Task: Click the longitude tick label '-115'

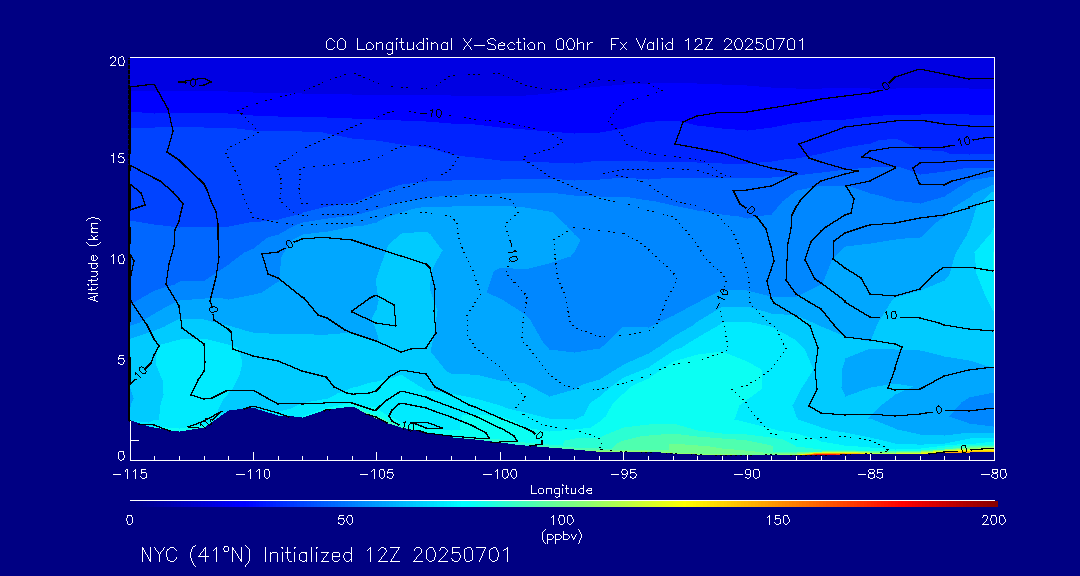Action: pos(129,475)
